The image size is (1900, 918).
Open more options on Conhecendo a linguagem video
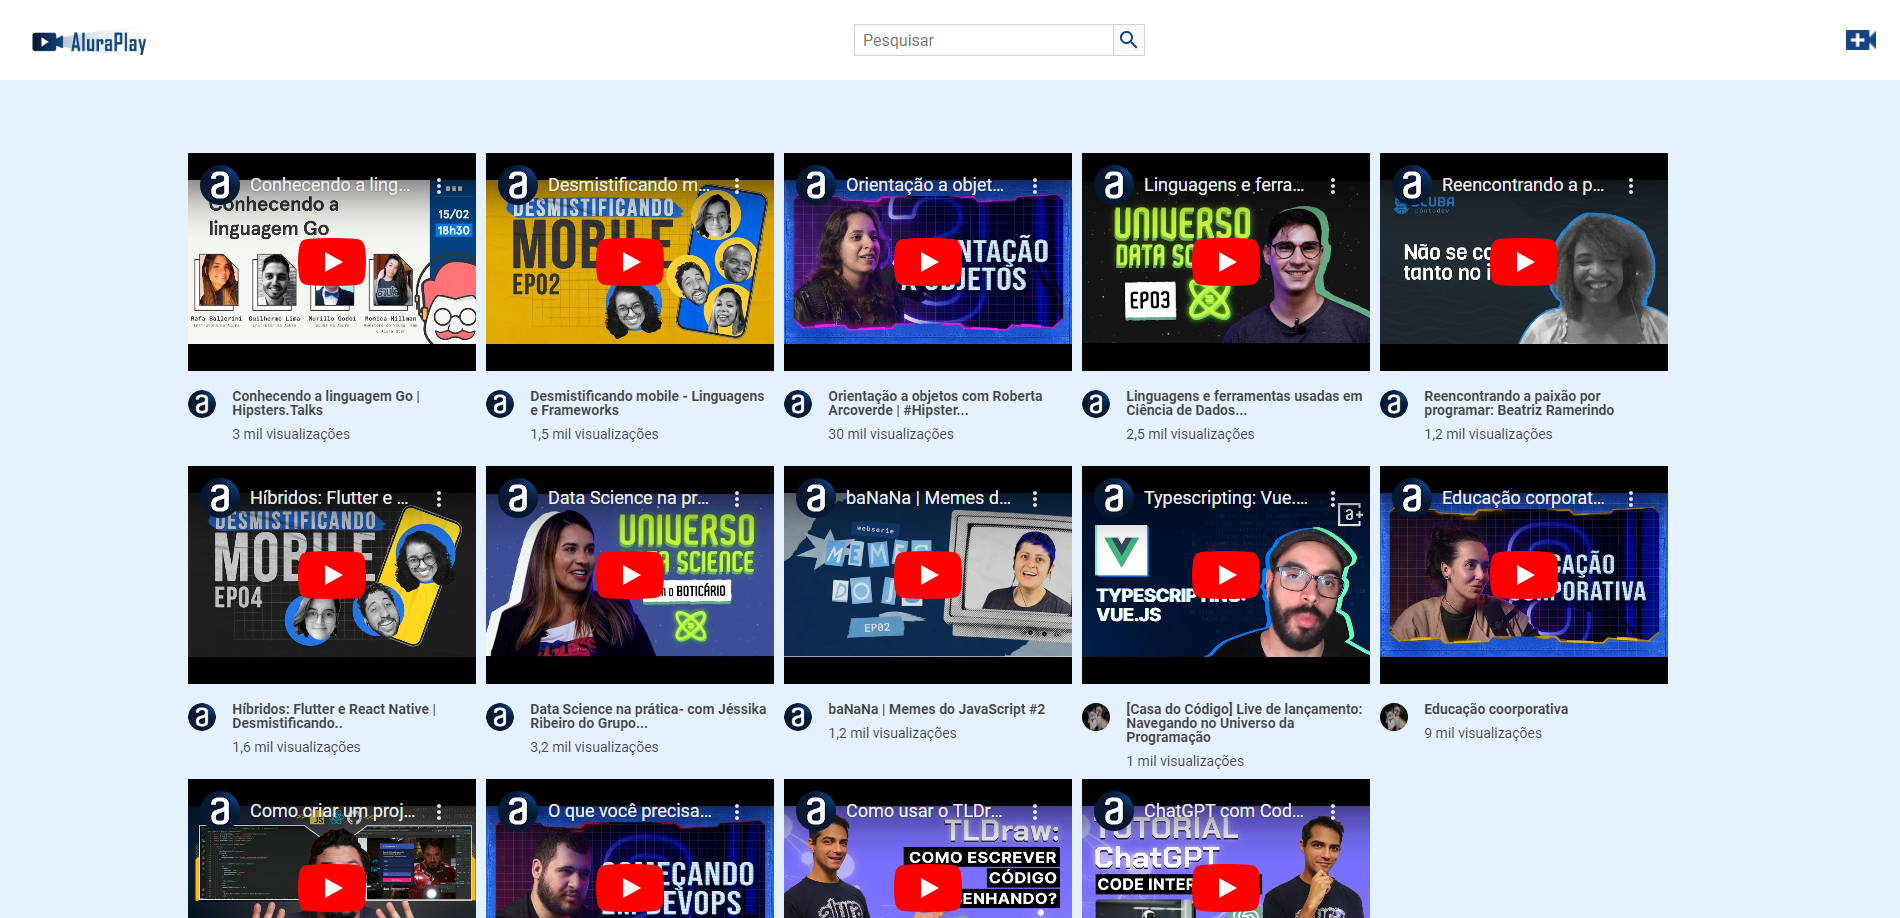[439, 186]
